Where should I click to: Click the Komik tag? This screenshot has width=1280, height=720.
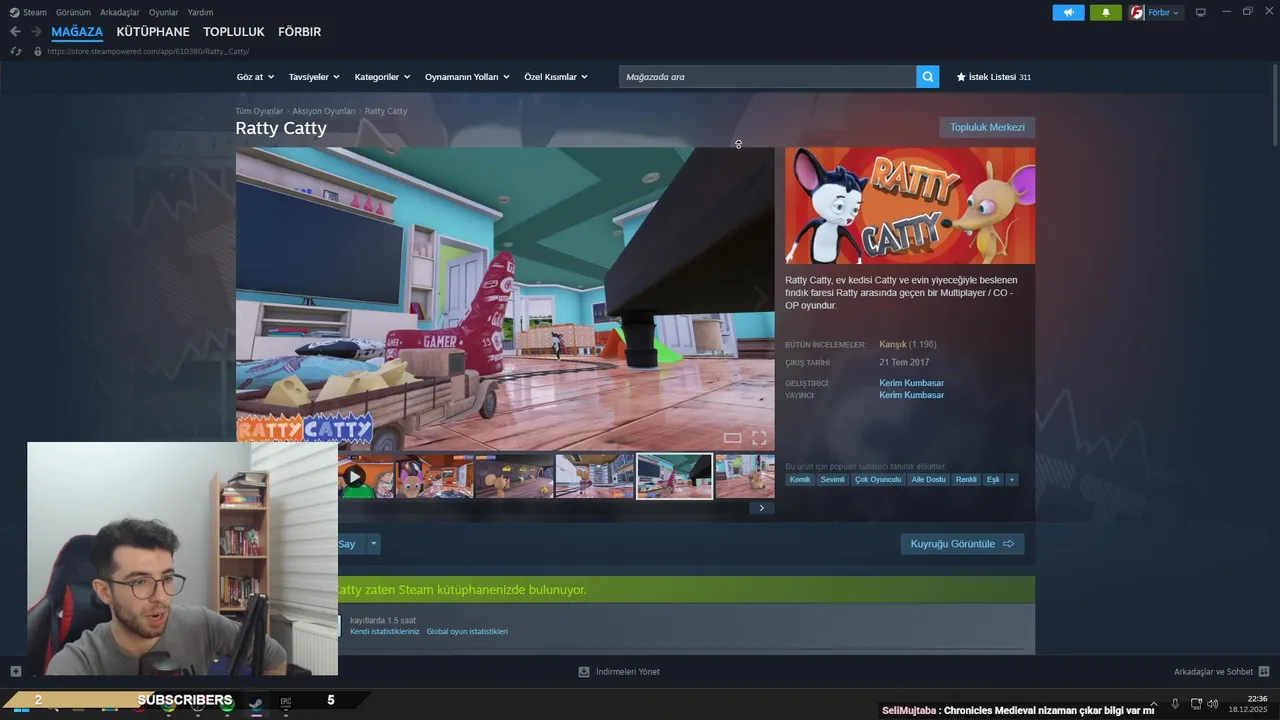(x=800, y=480)
